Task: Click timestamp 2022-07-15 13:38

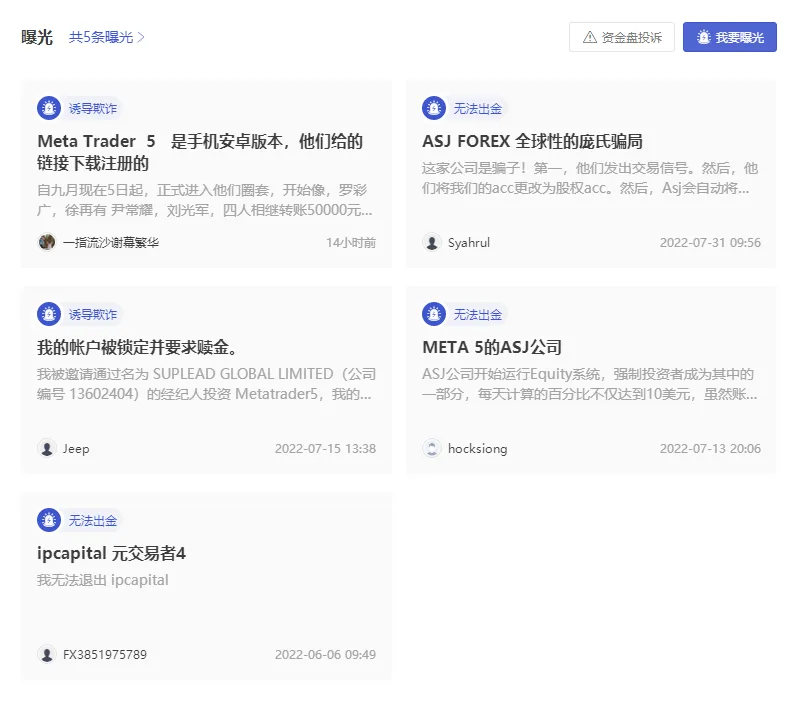Action: [x=325, y=449]
